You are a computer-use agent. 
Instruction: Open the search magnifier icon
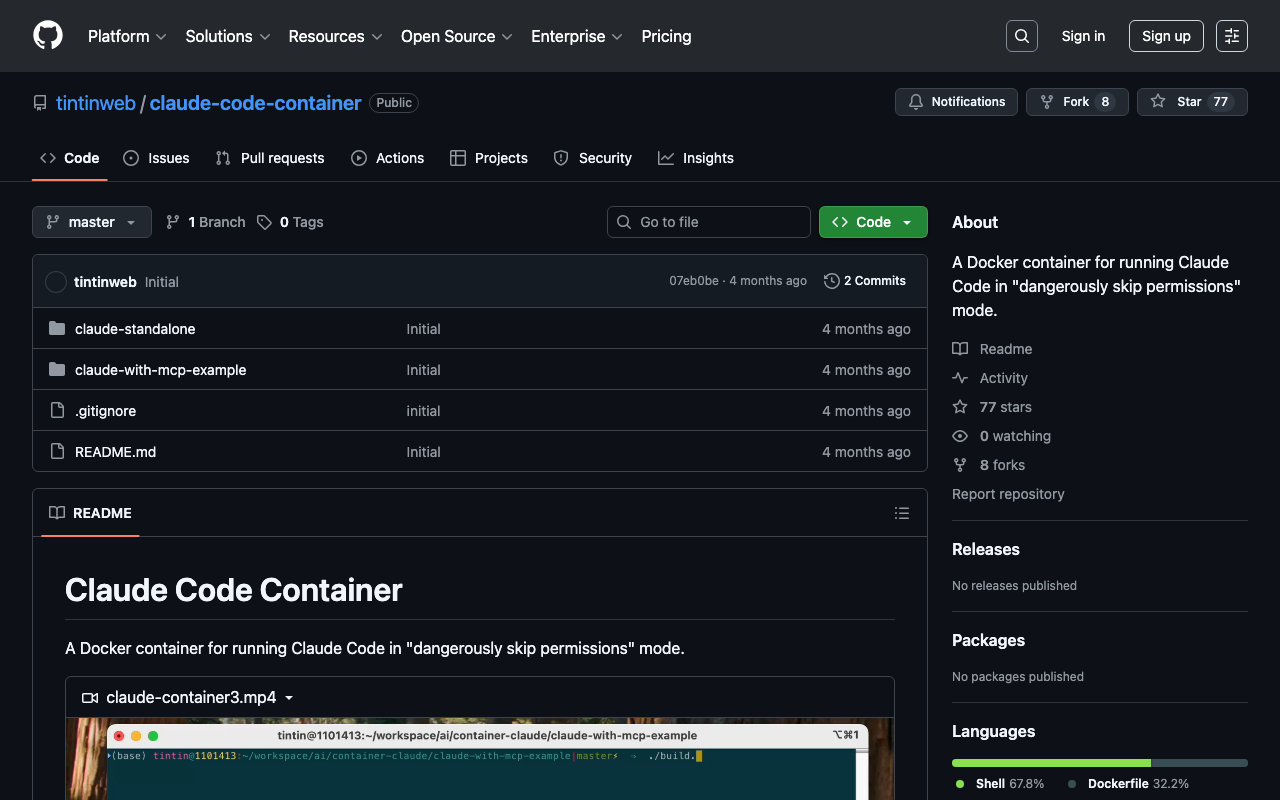(x=1021, y=36)
